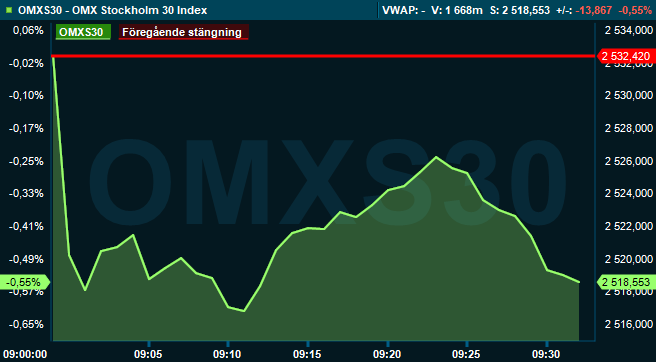
Task: Click the VWAP value in header
Action: click(404, 10)
